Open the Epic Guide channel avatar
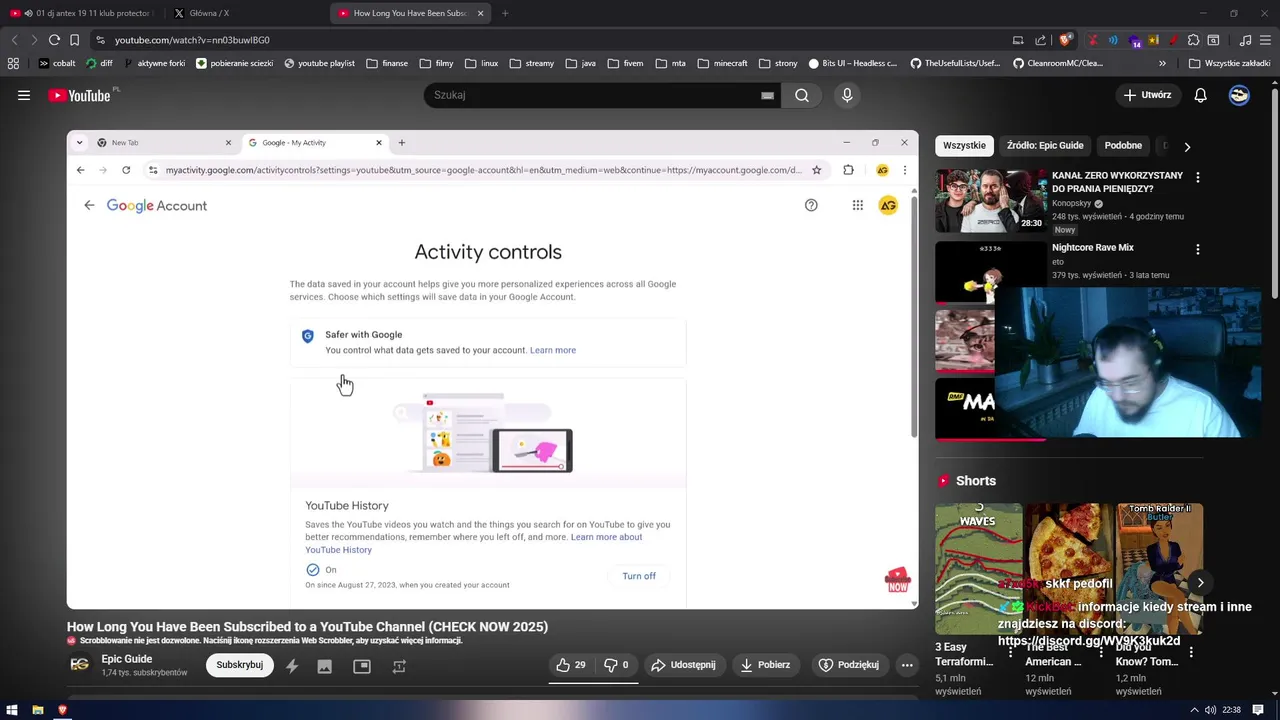1280x720 pixels. [80, 664]
